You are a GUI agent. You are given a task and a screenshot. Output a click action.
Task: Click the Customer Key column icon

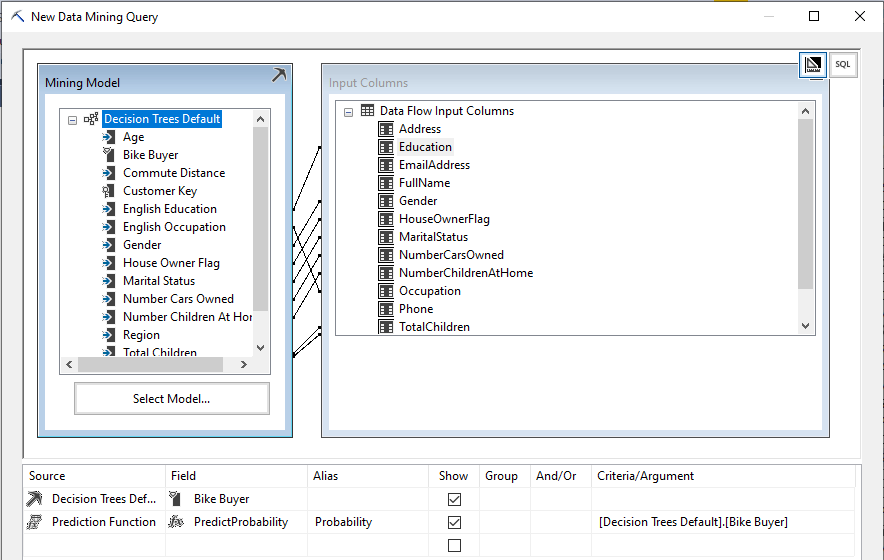109,191
